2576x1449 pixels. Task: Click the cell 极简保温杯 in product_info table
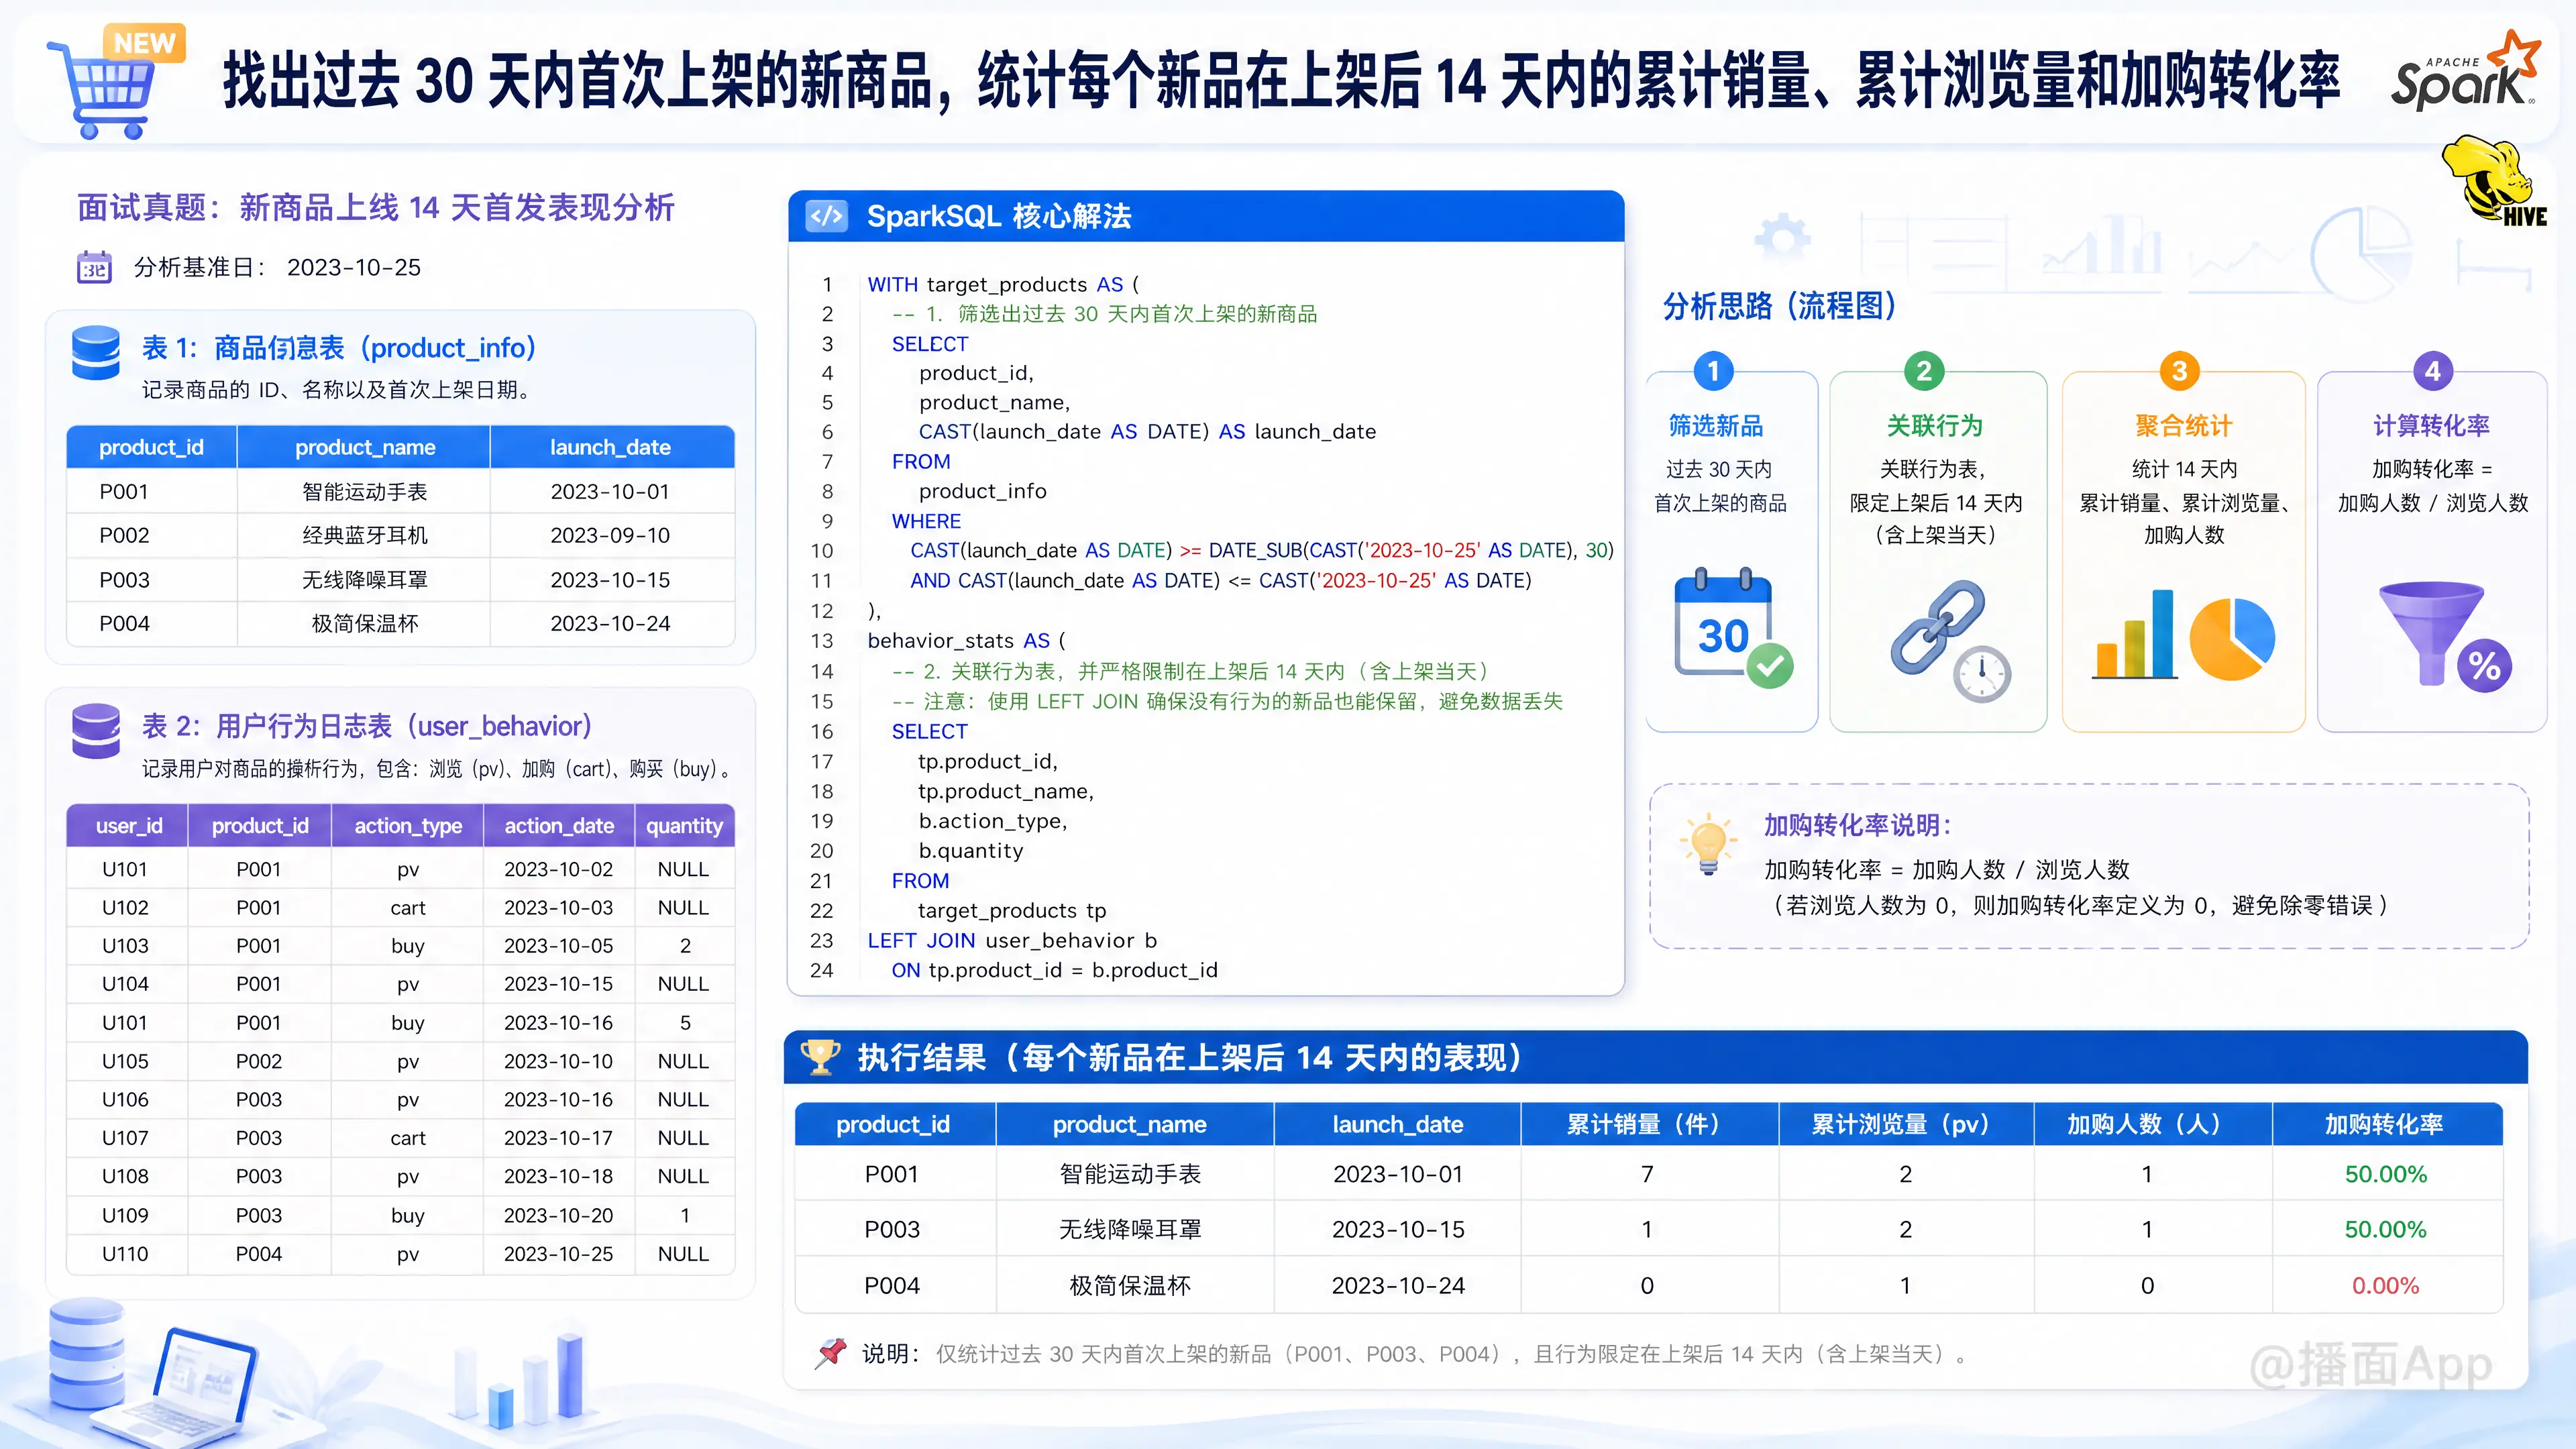(365, 624)
